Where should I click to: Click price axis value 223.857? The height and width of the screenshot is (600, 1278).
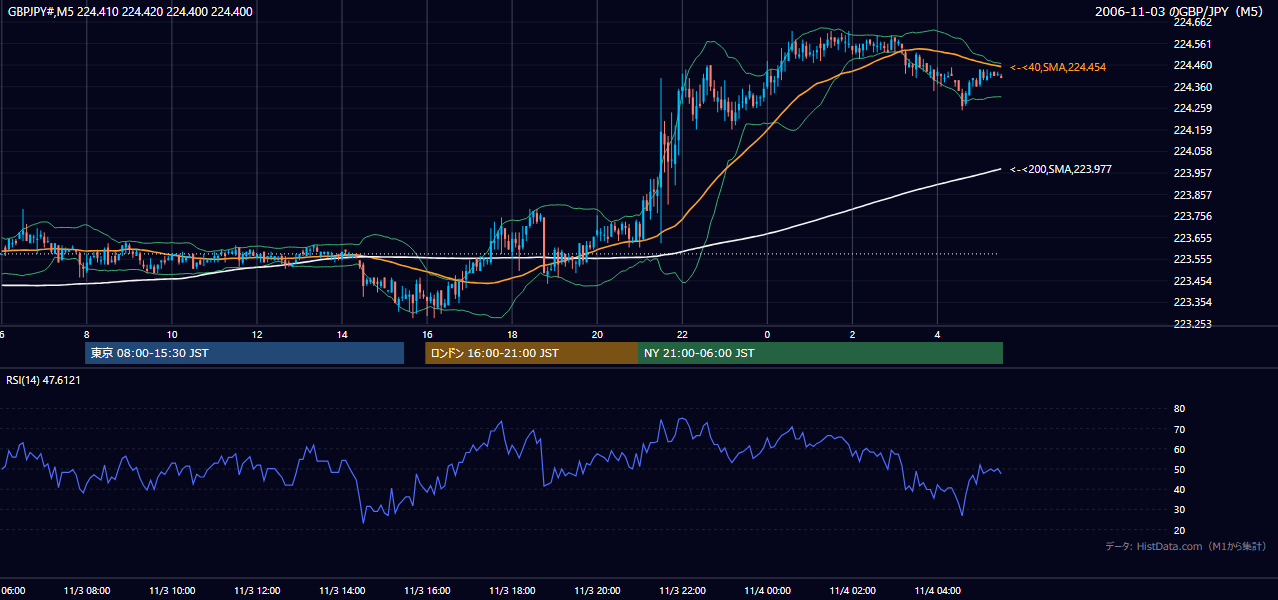(1192, 195)
